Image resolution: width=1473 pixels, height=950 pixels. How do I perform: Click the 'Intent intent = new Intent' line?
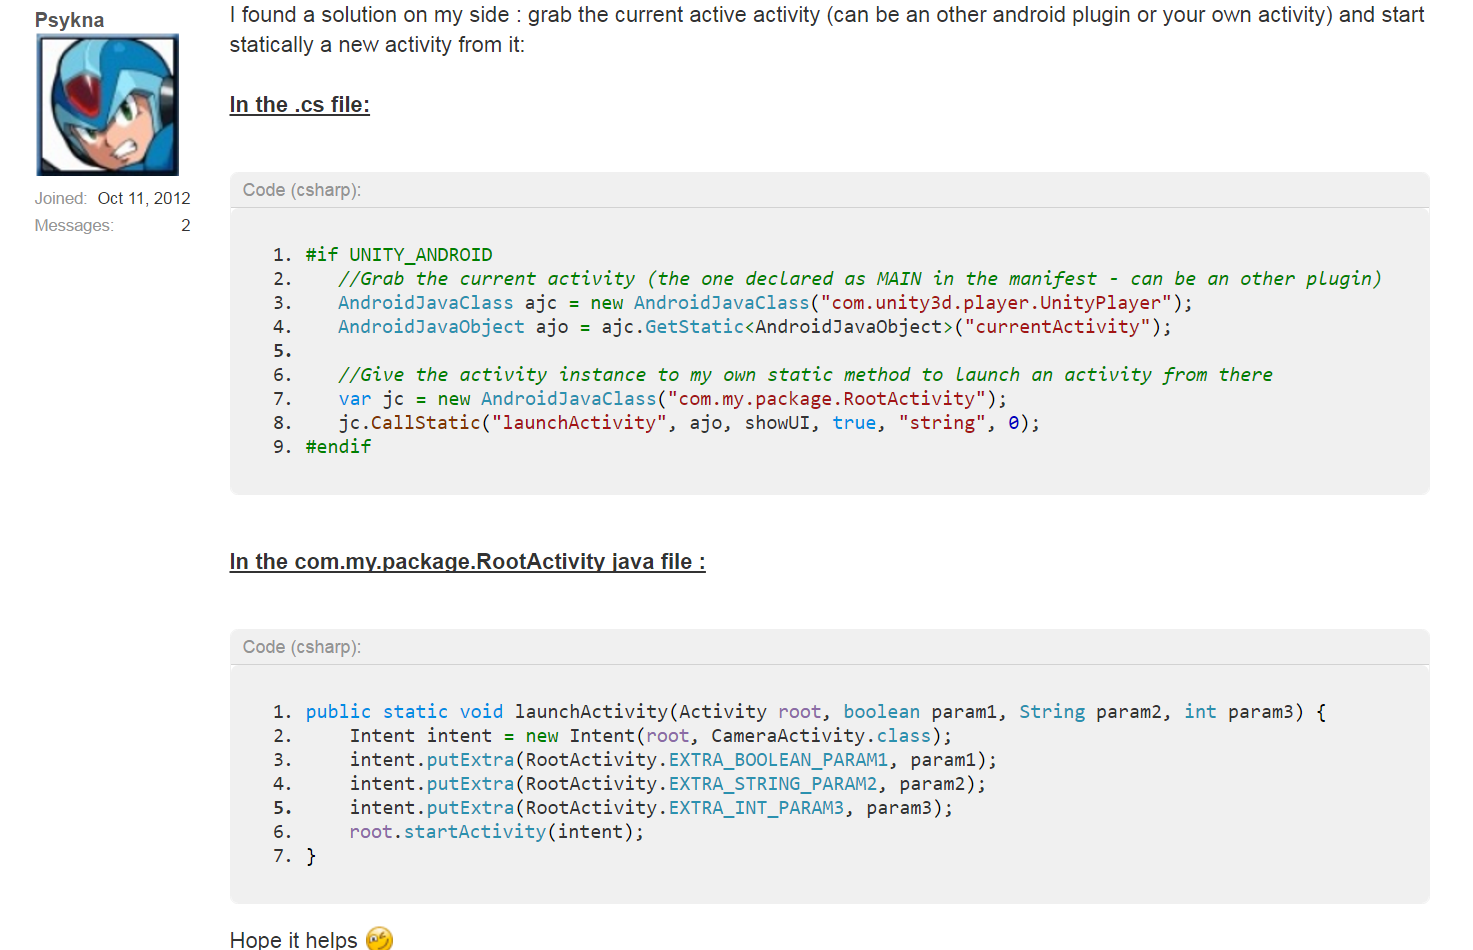click(651, 736)
